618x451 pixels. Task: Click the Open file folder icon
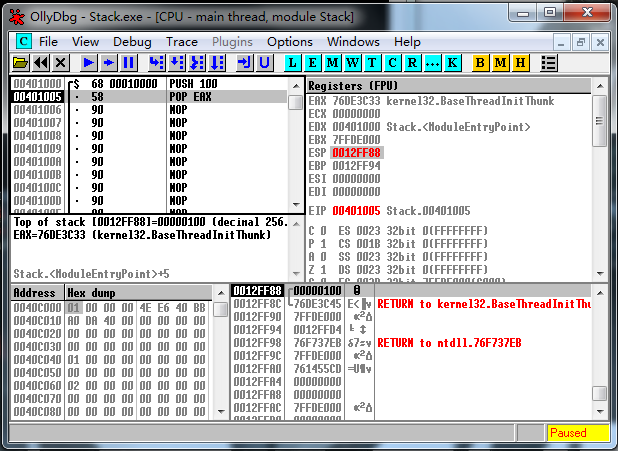(x=20, y=63)
